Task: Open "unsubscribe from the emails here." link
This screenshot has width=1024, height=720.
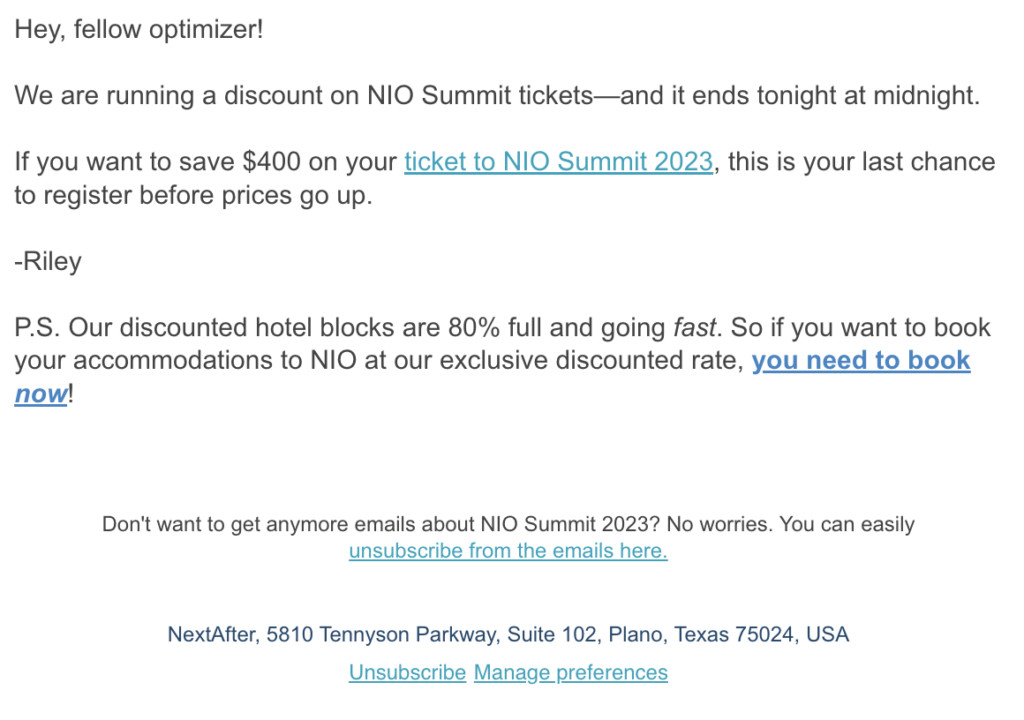Action: click(x=508, y=551)
